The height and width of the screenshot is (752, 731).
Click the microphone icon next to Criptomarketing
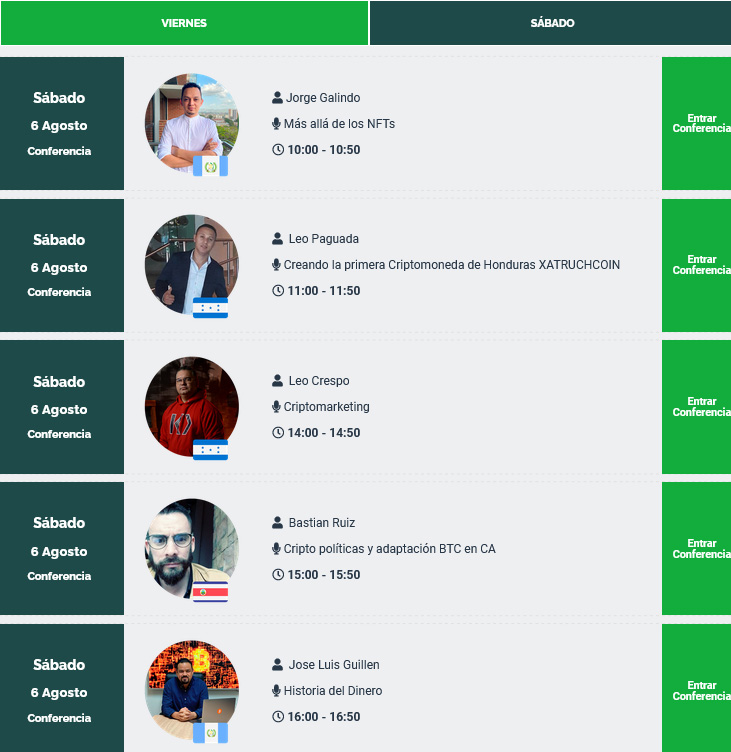pos(276,407)
